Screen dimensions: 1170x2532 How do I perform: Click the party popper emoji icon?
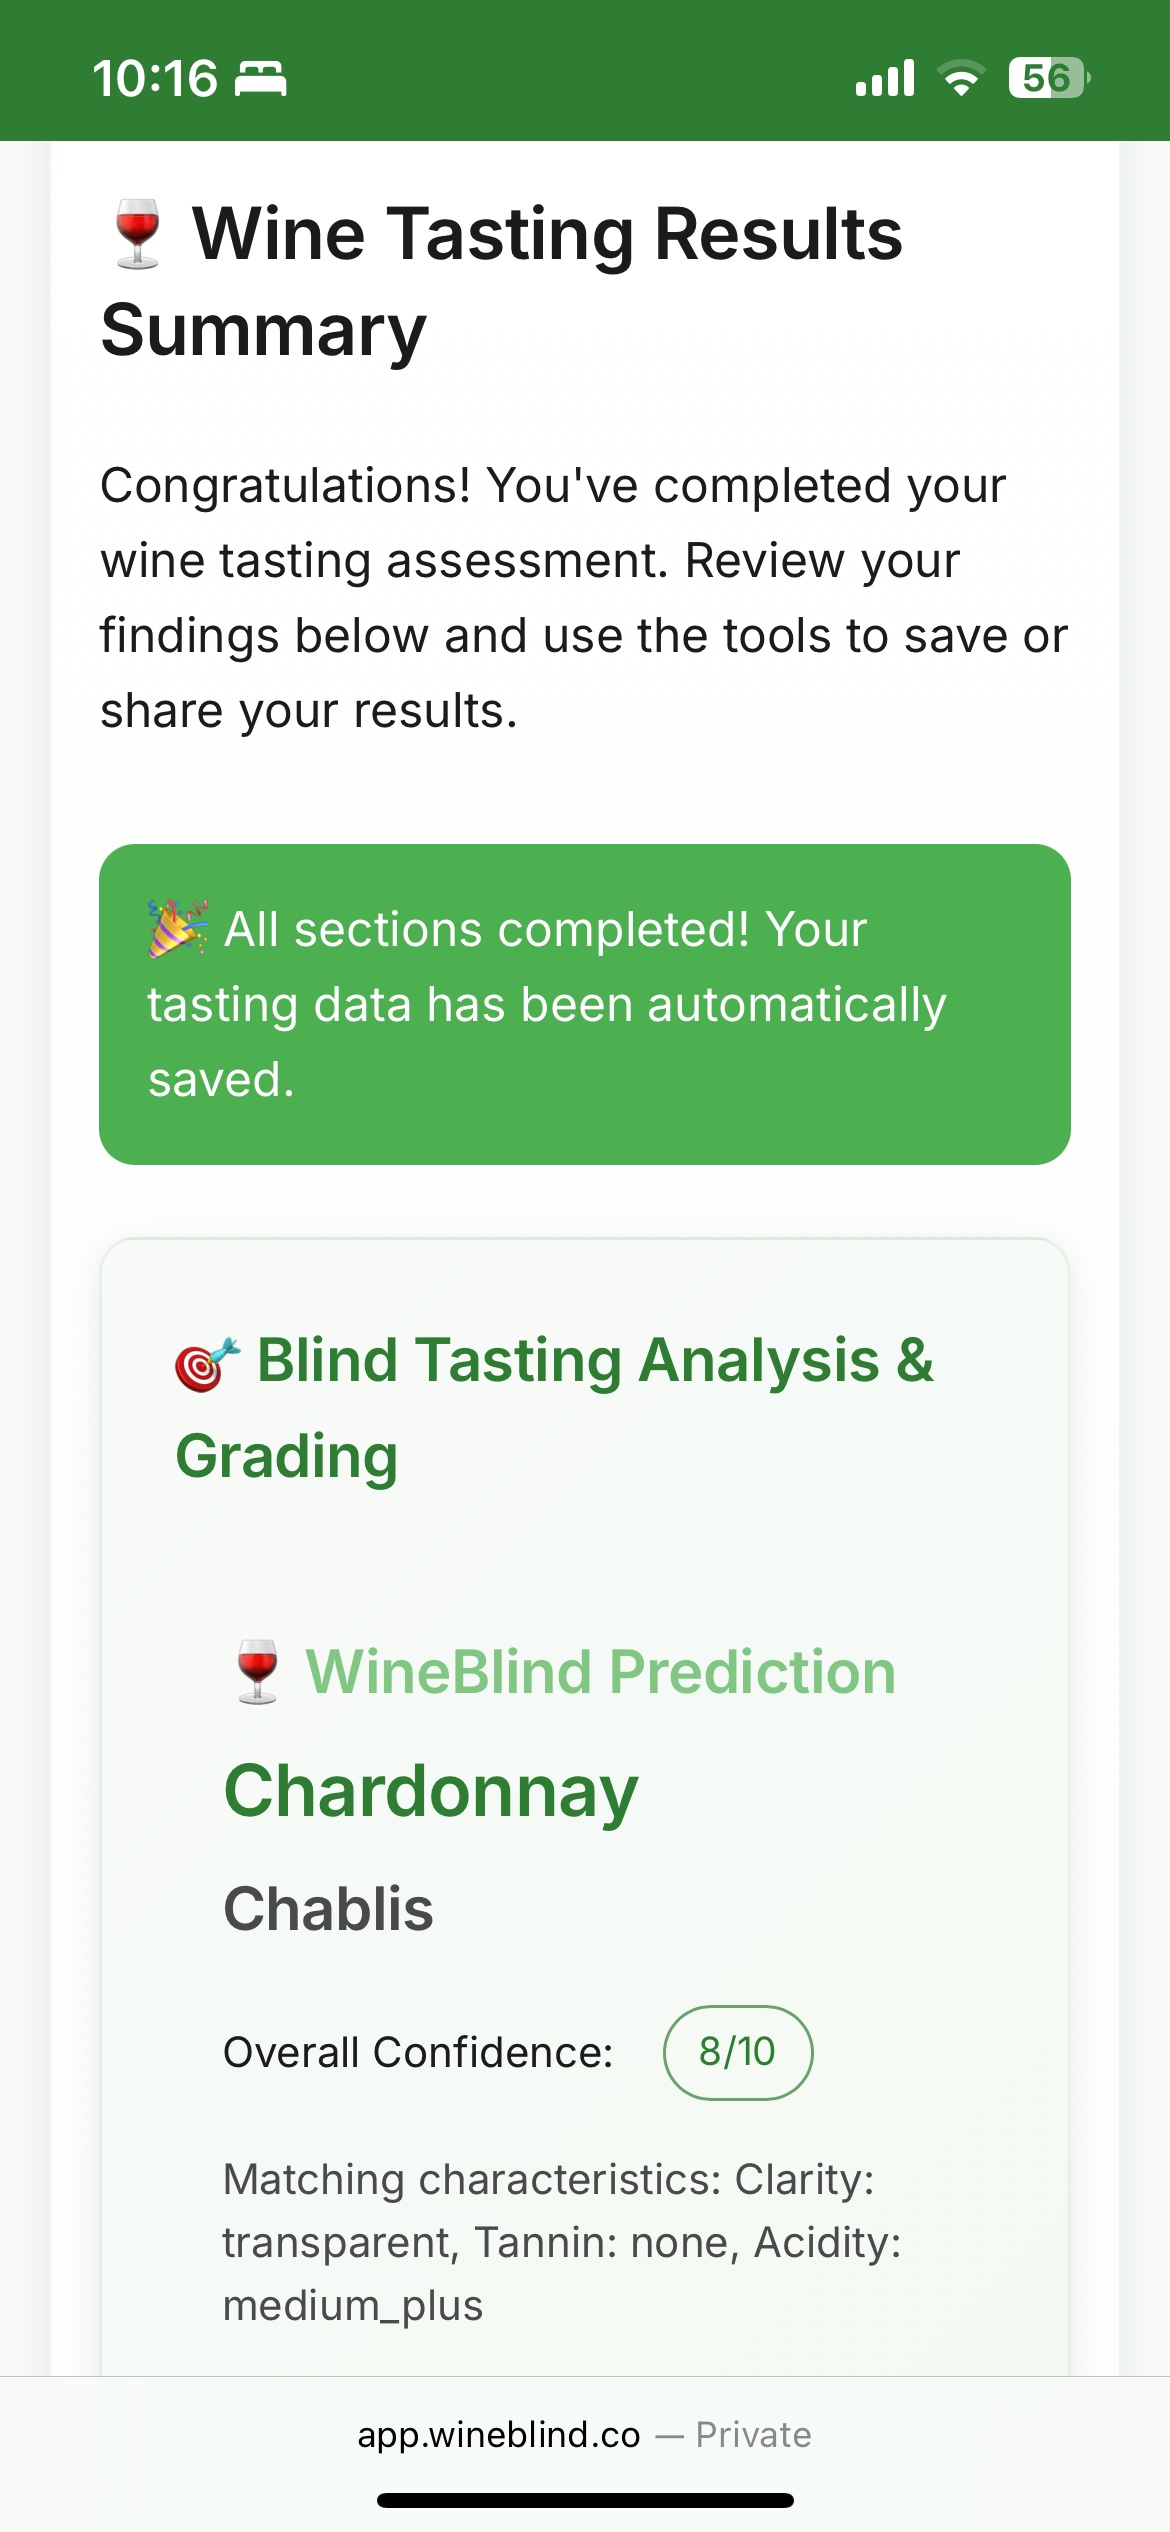pyautogui.click(x=177, y=929)
